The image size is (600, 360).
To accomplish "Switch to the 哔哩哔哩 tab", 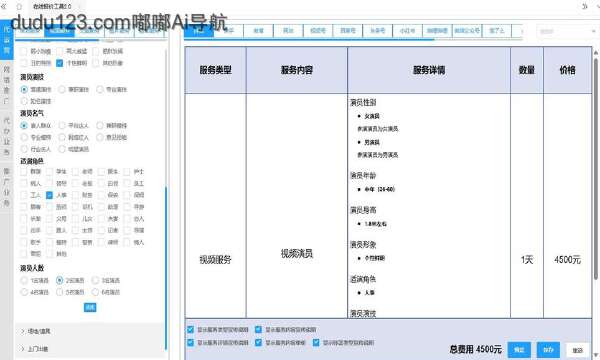I will [437, 31].
